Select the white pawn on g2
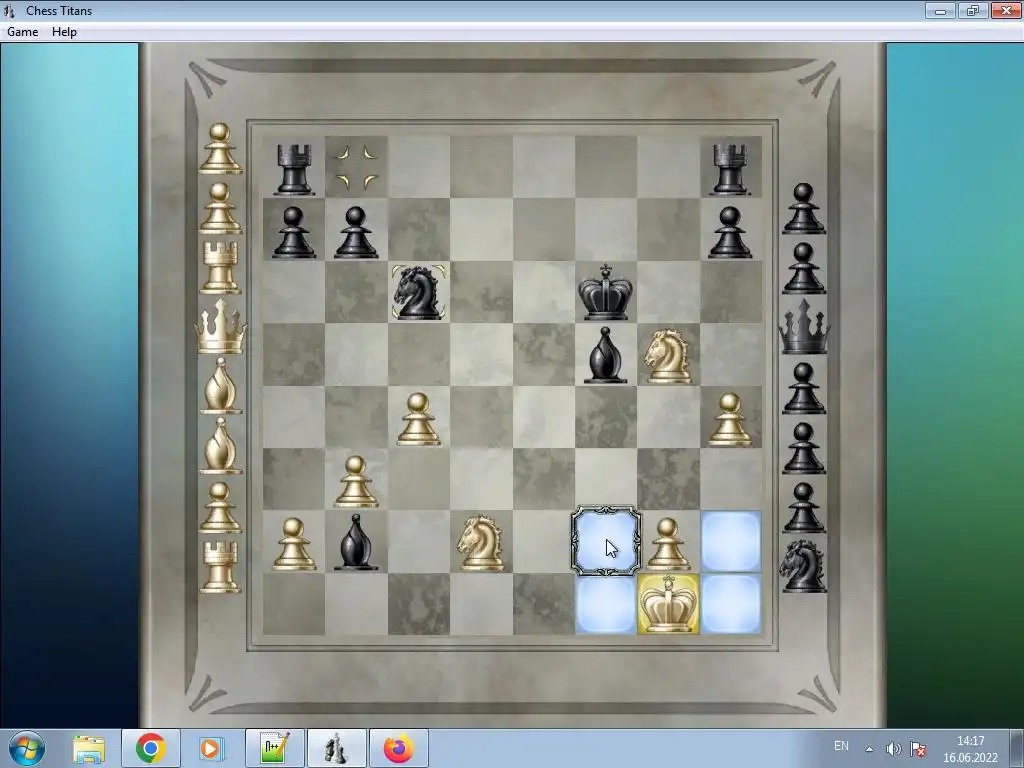The image size is (1024, 768). click(667, 543)
